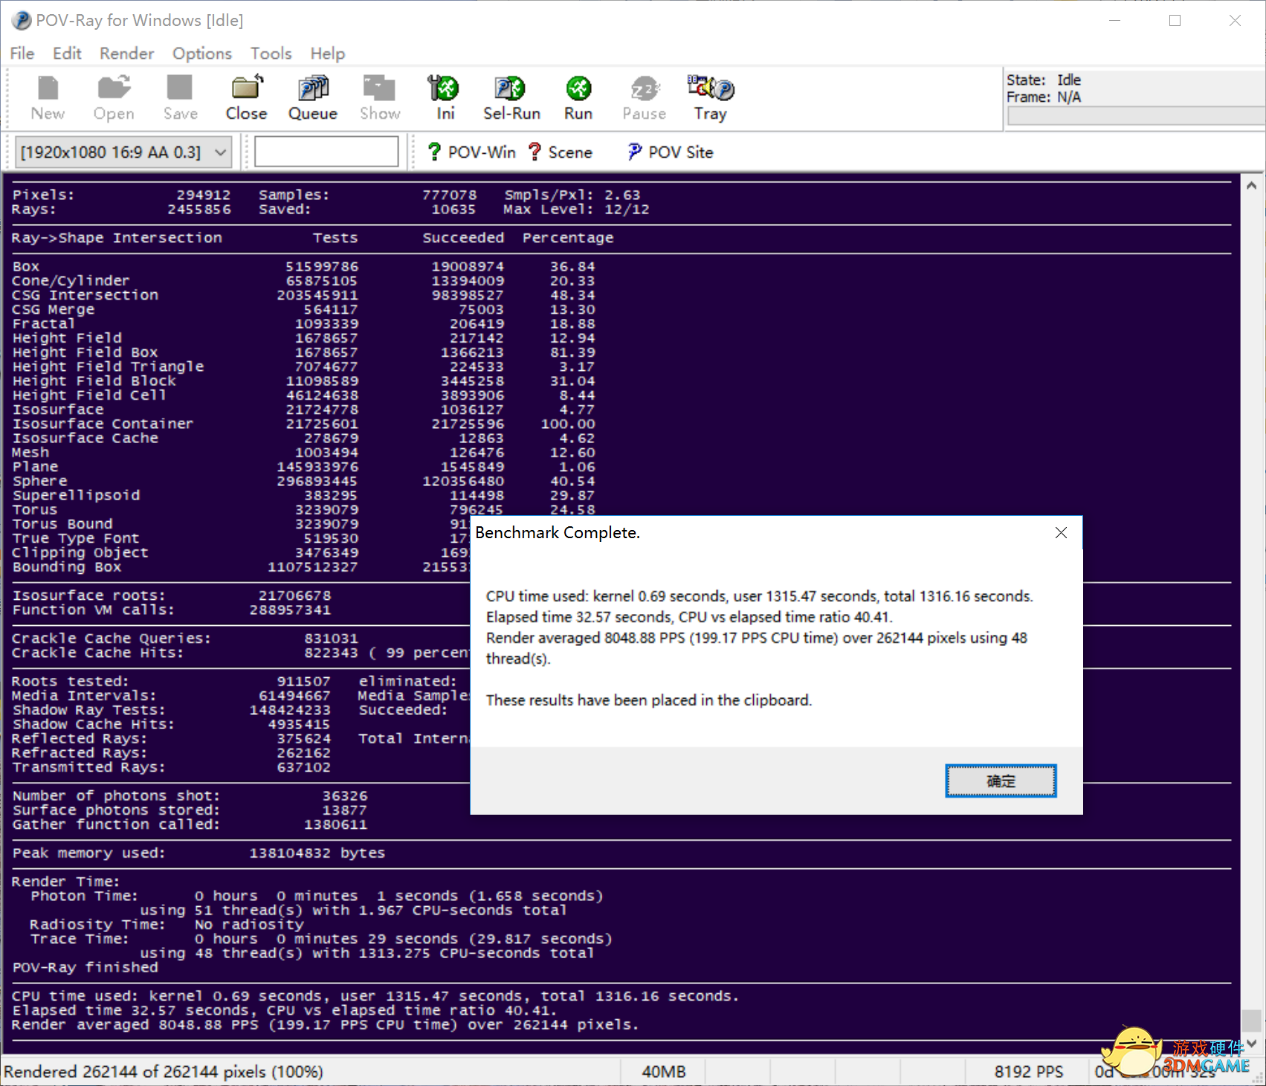Click the 40MB status bar entry
Image resolution: width=1266 pixels, height=1086 pixels.
664,1071
